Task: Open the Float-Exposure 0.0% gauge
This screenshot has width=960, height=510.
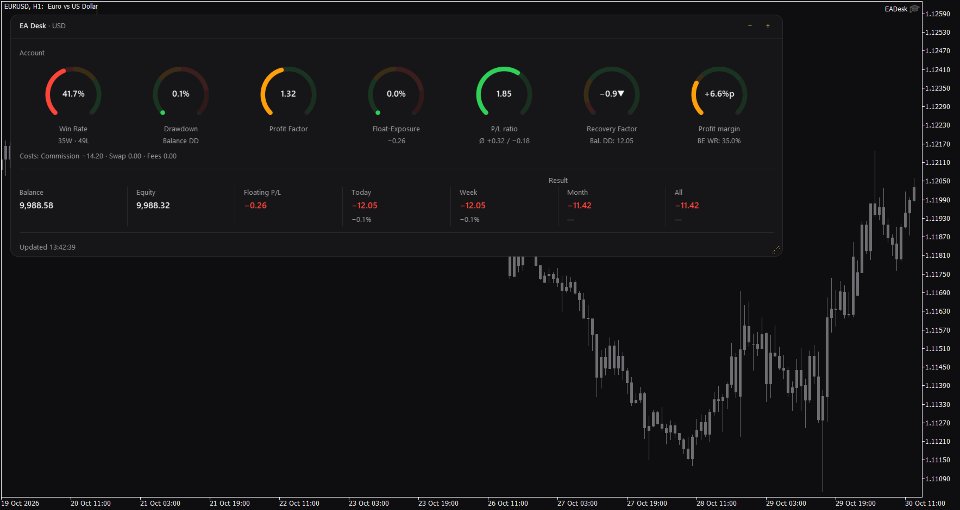Action: coord(396,92)
